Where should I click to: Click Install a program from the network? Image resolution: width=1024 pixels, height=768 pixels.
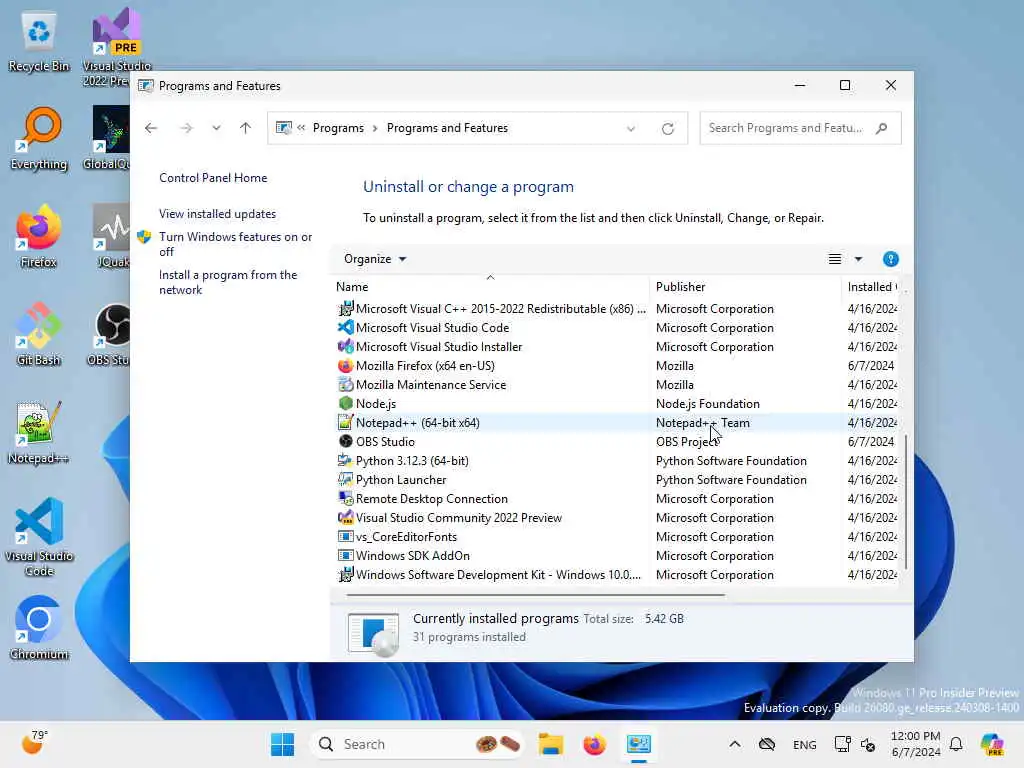[x=228, y=282]
